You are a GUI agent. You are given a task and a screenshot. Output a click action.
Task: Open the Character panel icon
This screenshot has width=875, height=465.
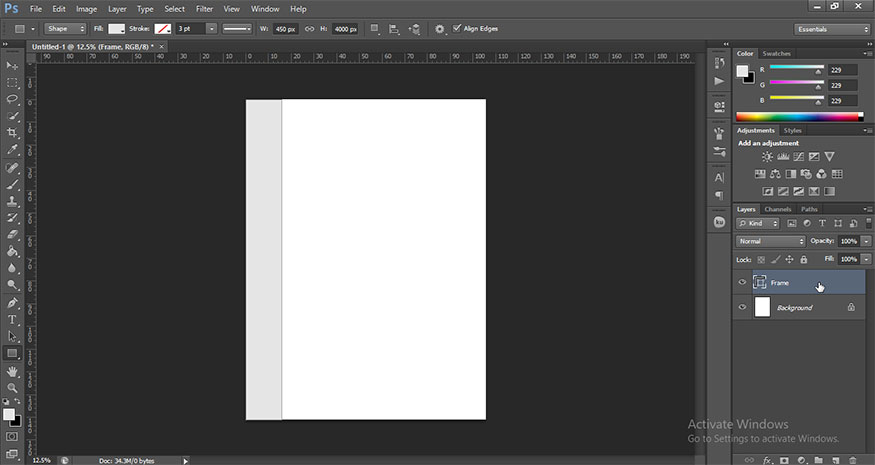click(719, 178)
